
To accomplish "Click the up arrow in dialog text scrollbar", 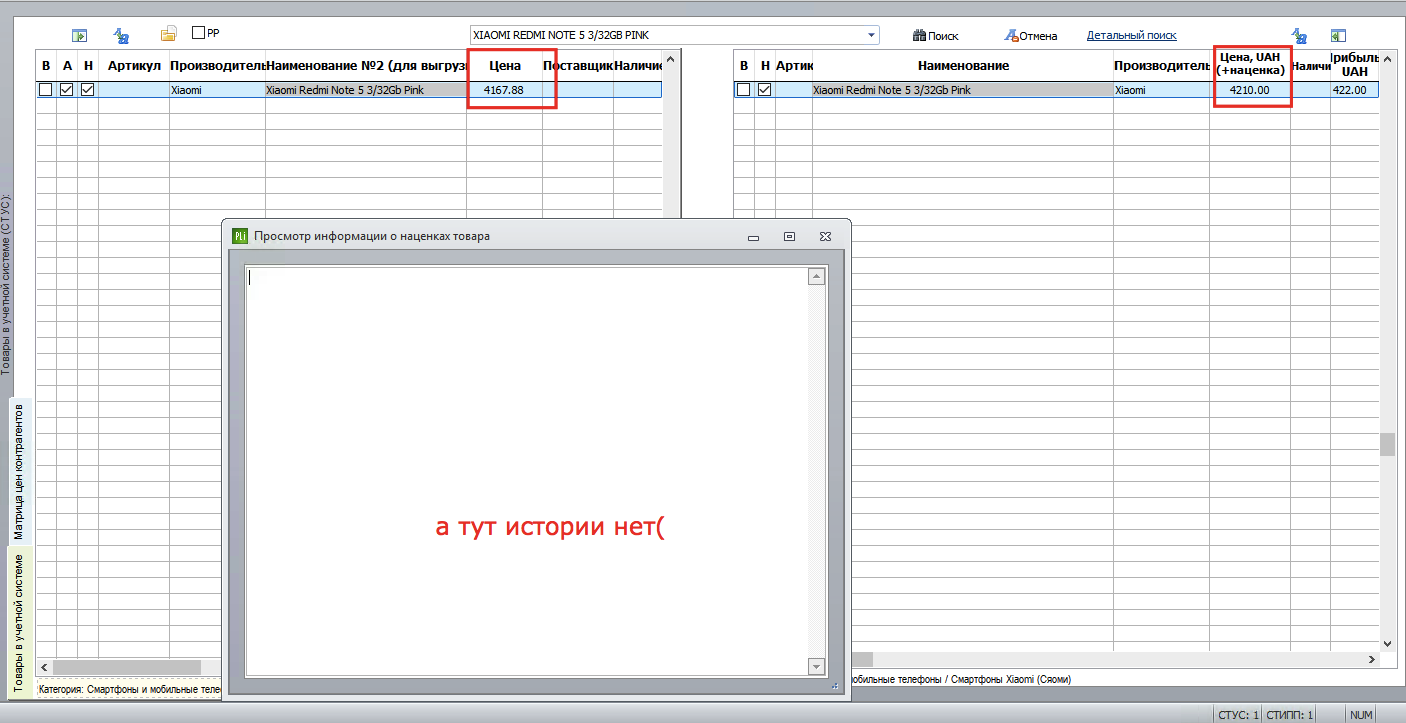I will 817,277.
